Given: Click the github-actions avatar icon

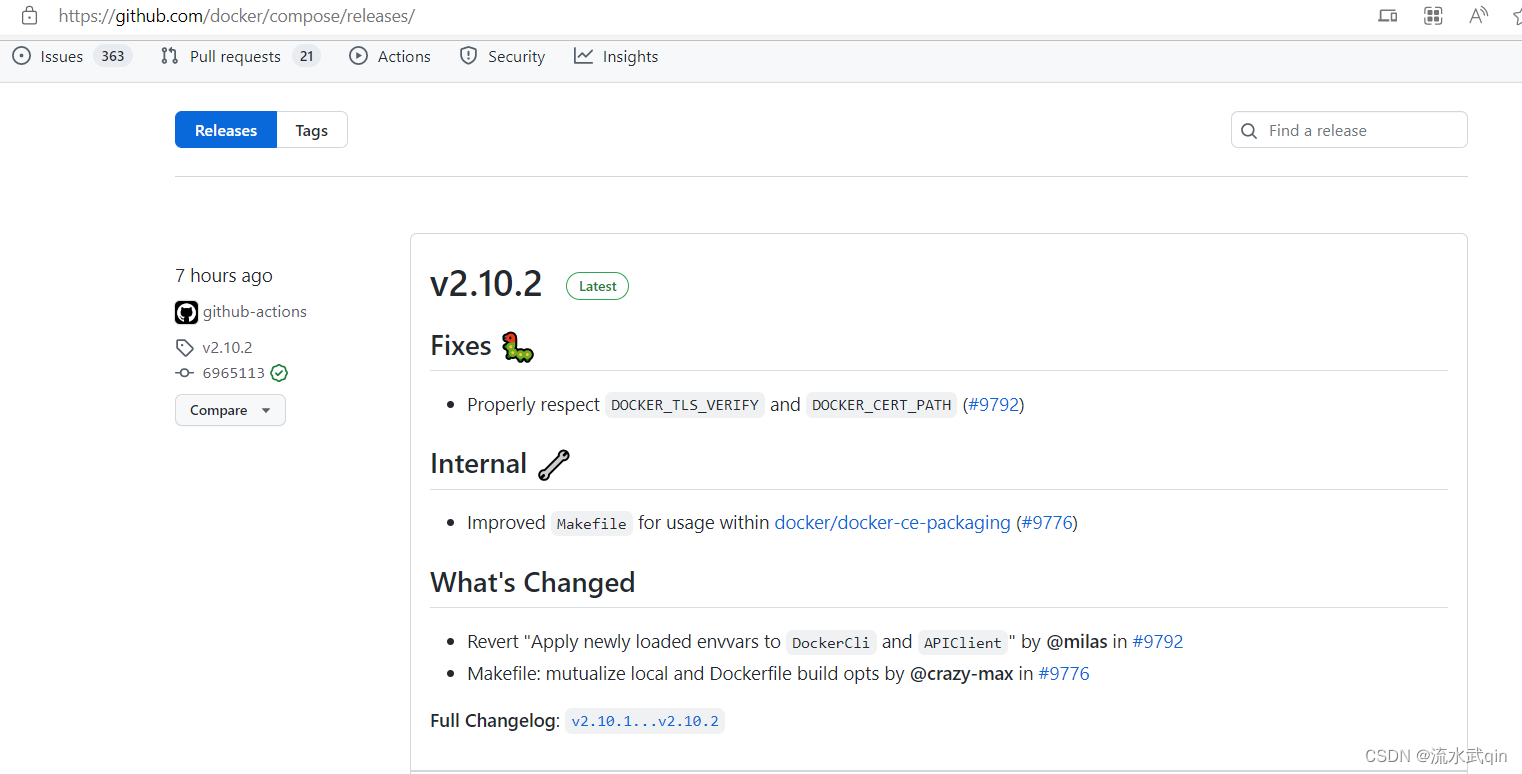Looking at the screenshot, I should coord(186,312).
